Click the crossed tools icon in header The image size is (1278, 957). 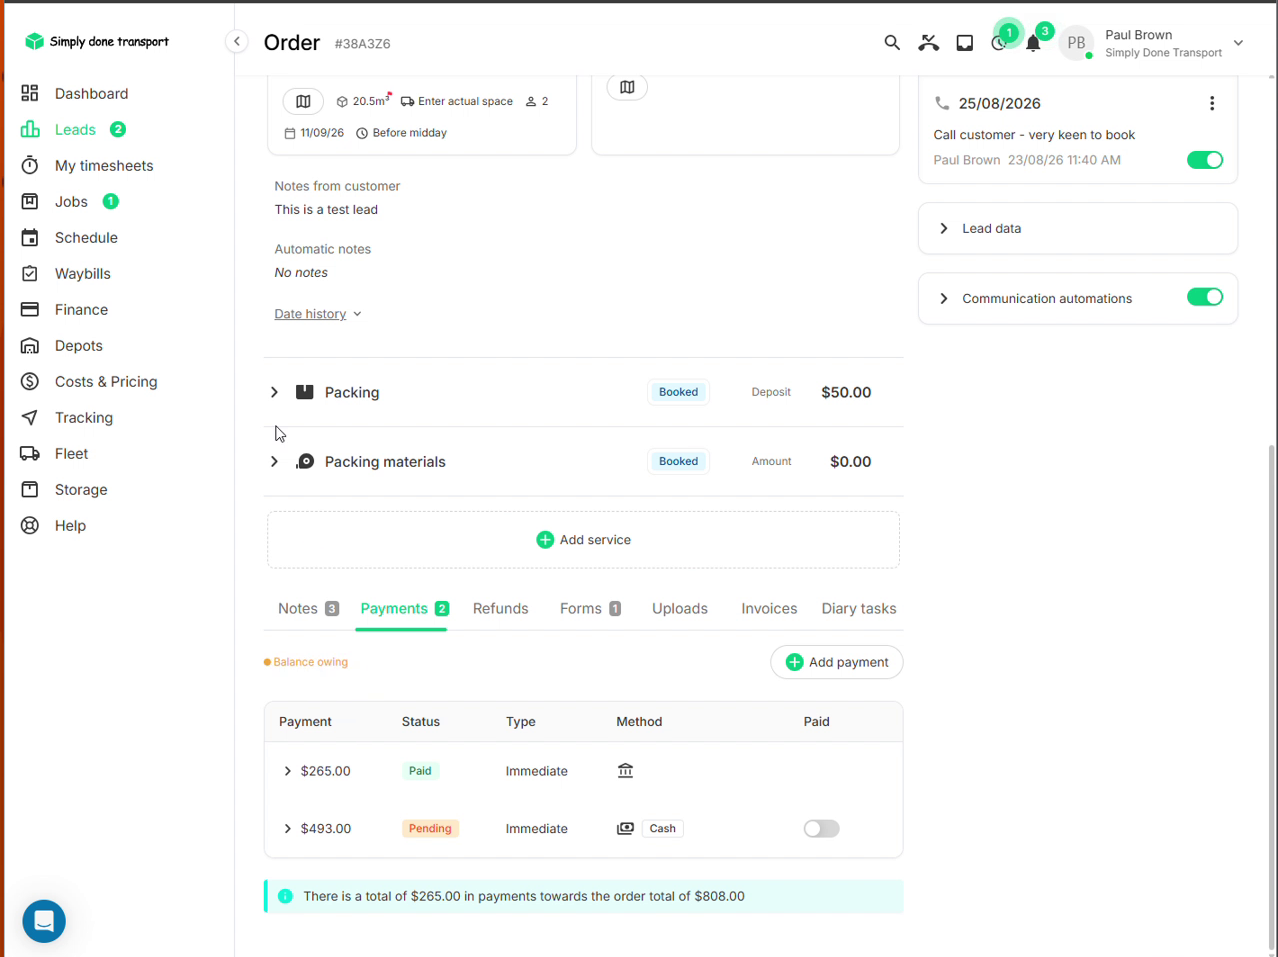[929, 43]
